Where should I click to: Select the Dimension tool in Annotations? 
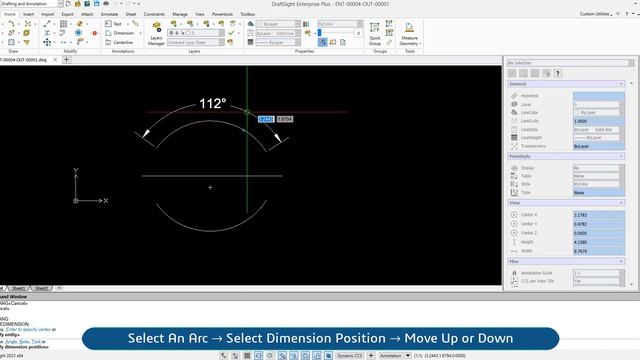(120, 33)
